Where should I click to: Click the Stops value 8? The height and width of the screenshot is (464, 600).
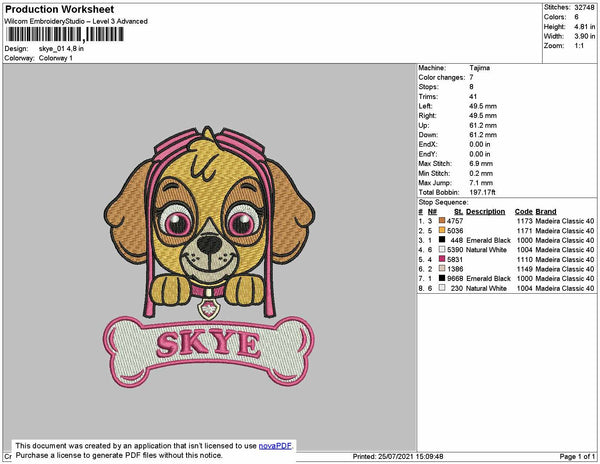[x=471, y=87]
